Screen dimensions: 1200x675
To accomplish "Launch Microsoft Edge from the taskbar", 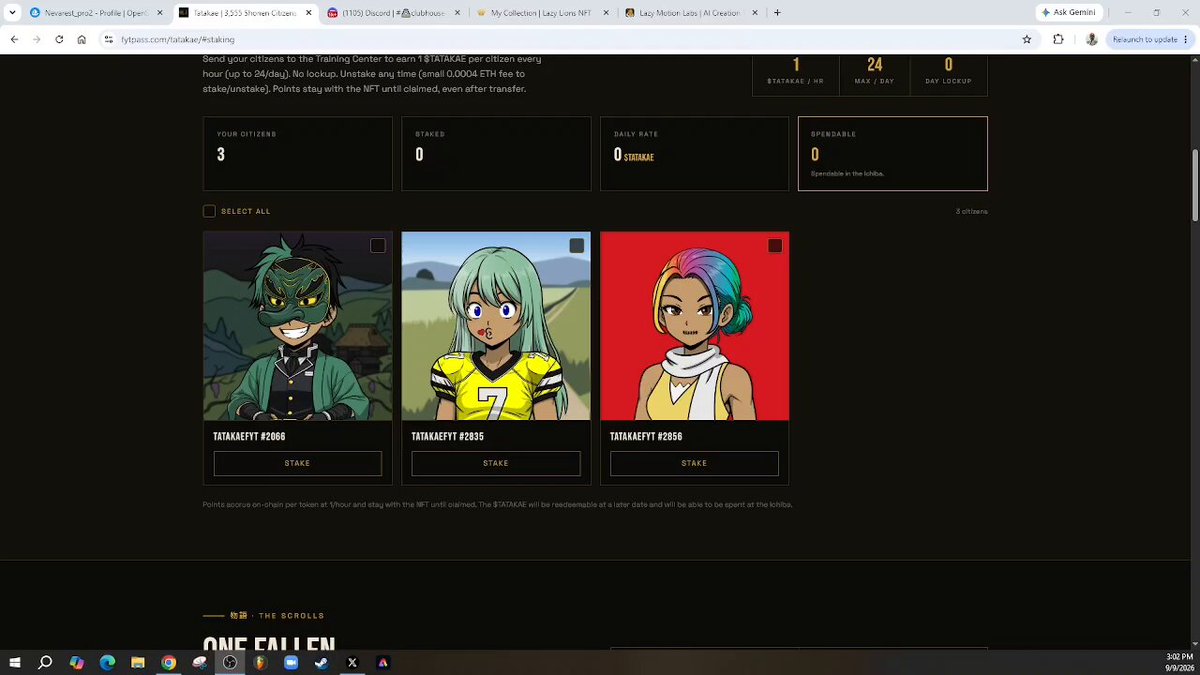I will [107, 662].
